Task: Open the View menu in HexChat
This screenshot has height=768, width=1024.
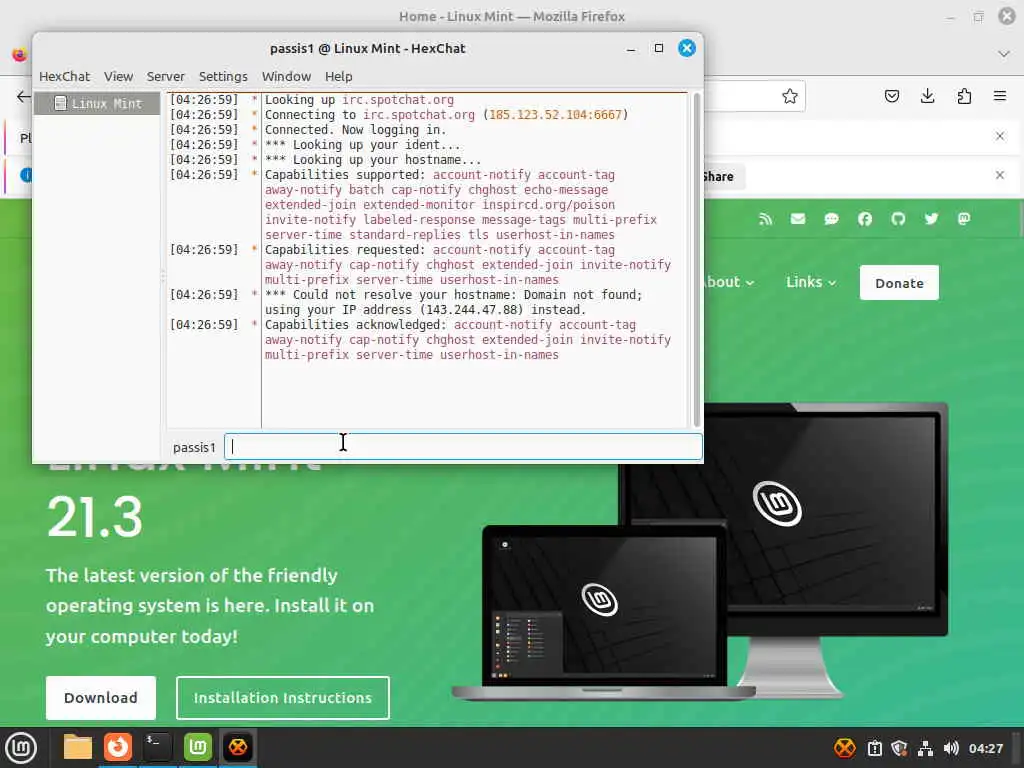Action: click(118, 76)
